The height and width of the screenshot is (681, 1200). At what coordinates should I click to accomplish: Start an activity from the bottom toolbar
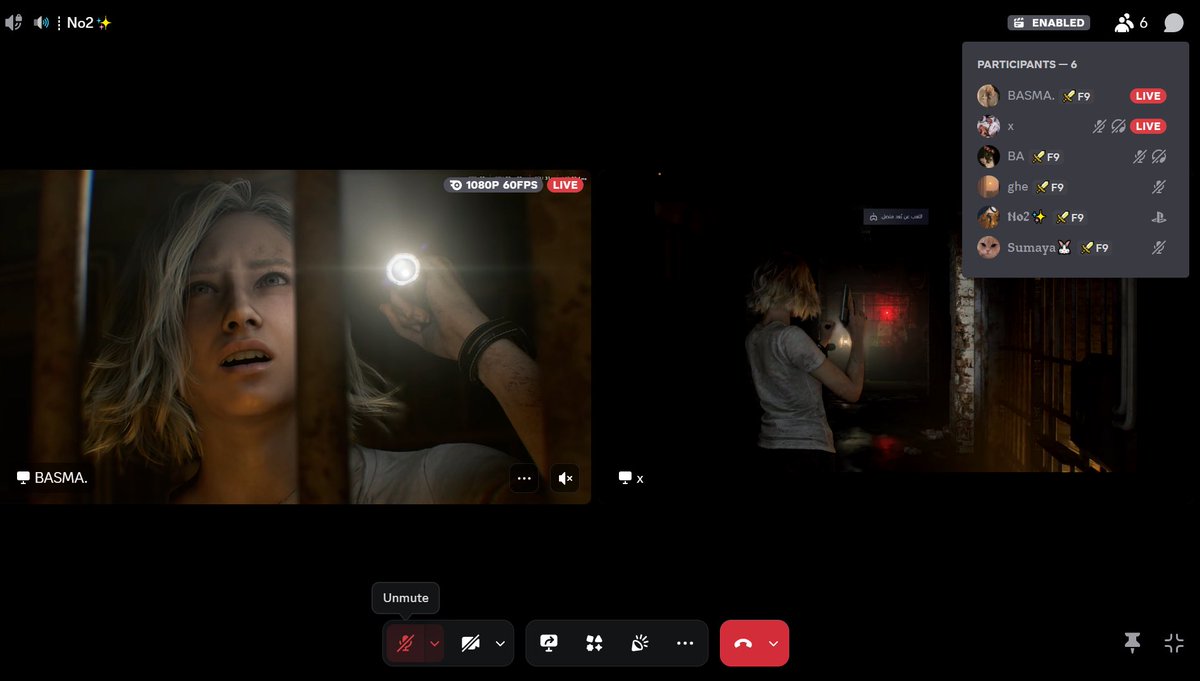(594, 643)
